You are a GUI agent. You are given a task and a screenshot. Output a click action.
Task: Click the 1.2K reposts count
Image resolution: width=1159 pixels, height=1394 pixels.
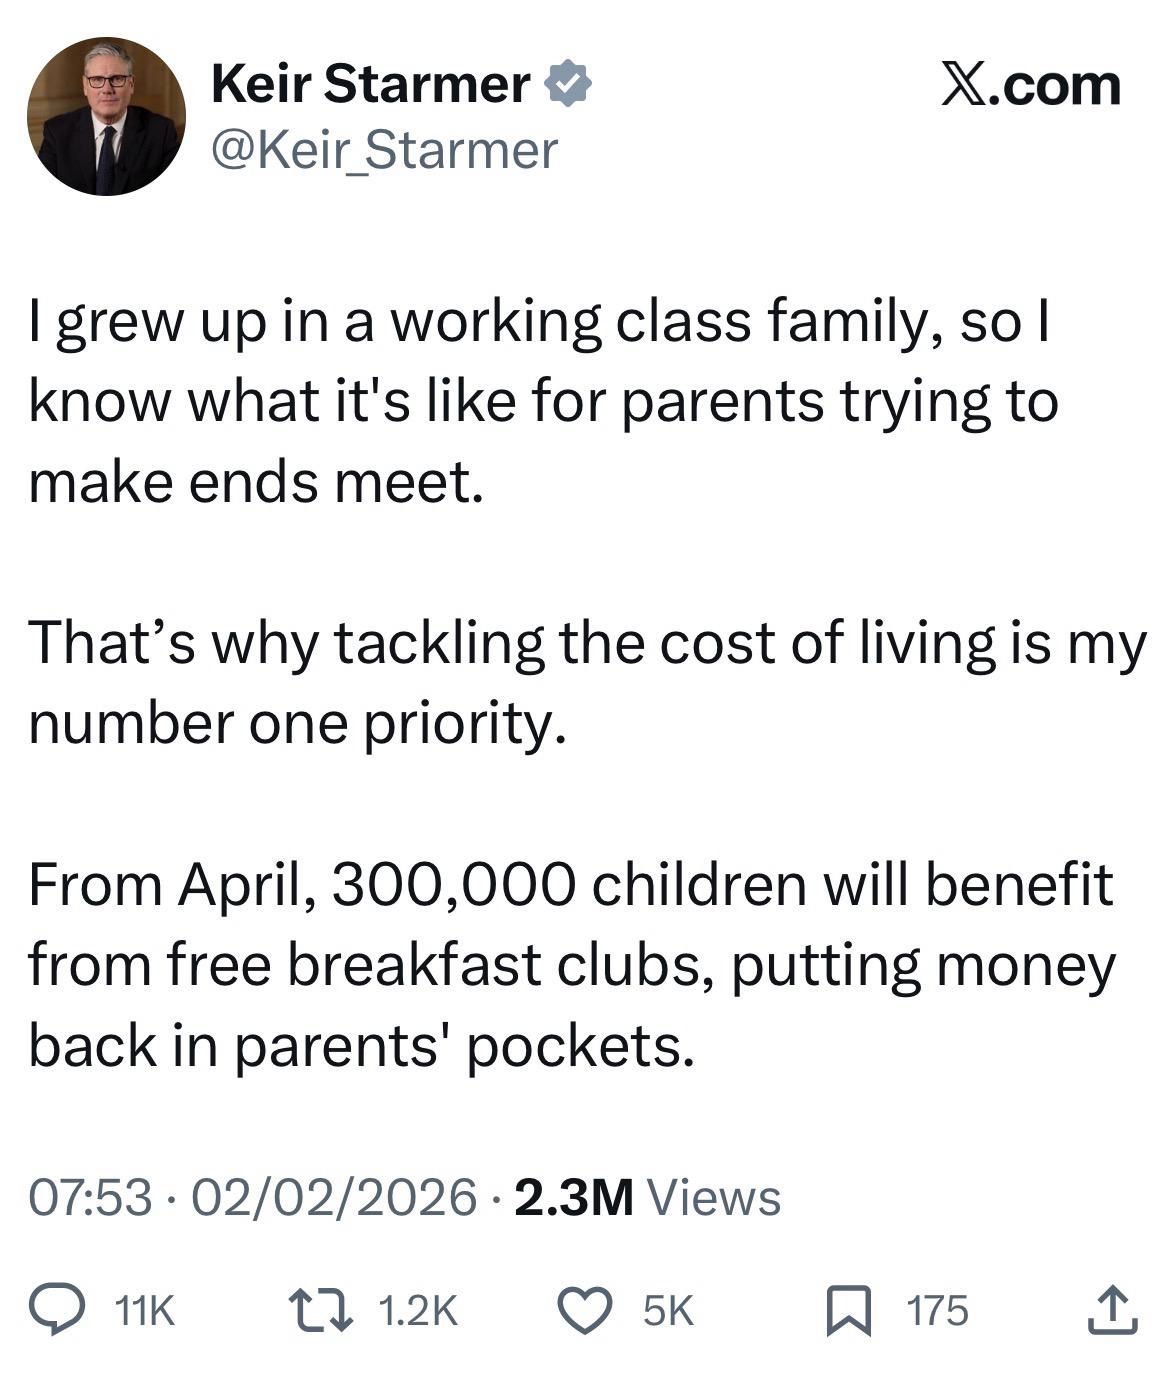(x=419, y=1311)
